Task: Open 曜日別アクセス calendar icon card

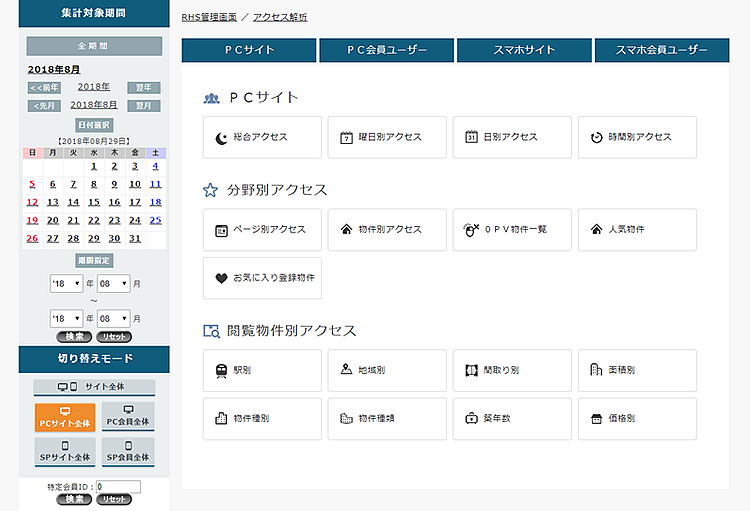Action: click(387, 137)
